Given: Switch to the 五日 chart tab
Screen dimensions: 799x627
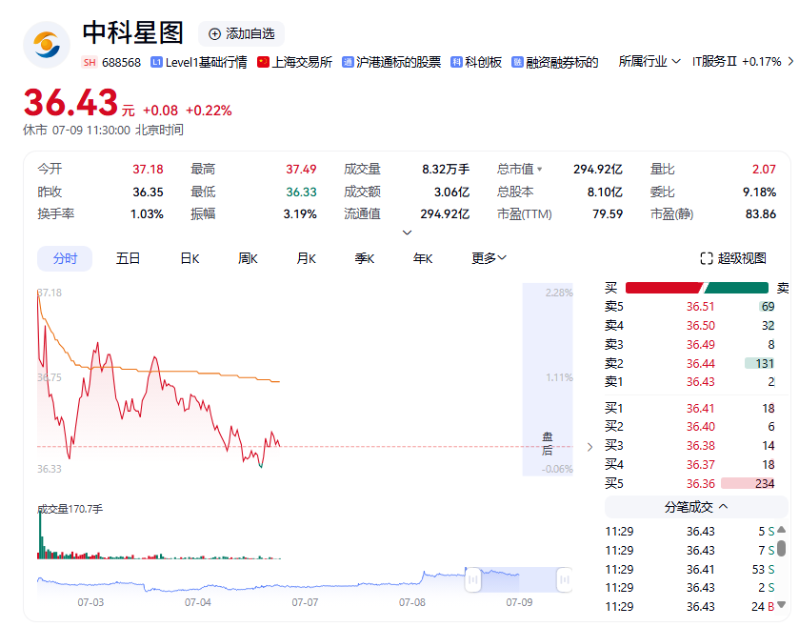Looking at the screenshot, I should pyautogui.click(x=127, y=258).
